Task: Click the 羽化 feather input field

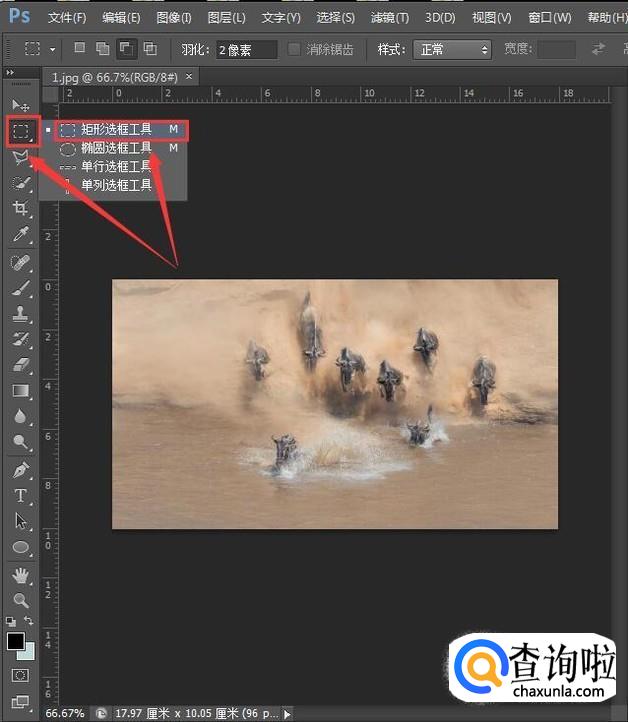Action: [247, 49]
